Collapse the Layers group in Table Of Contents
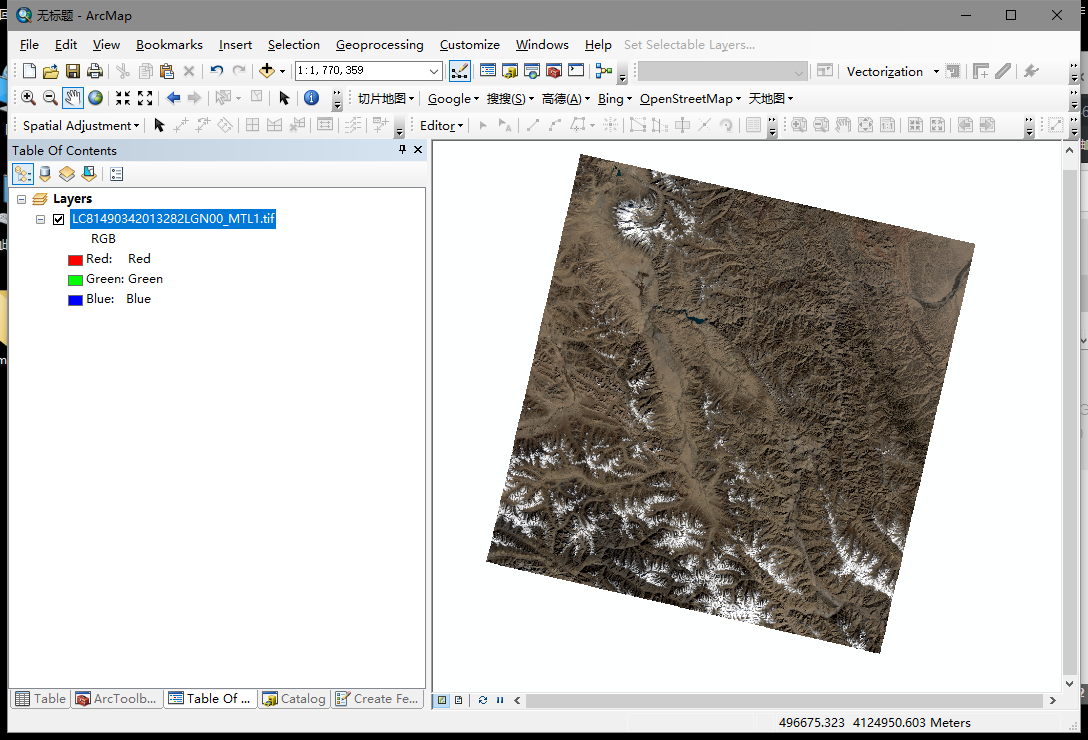The width and height of the screenshot is (1088, 740). tap(21, 198)
